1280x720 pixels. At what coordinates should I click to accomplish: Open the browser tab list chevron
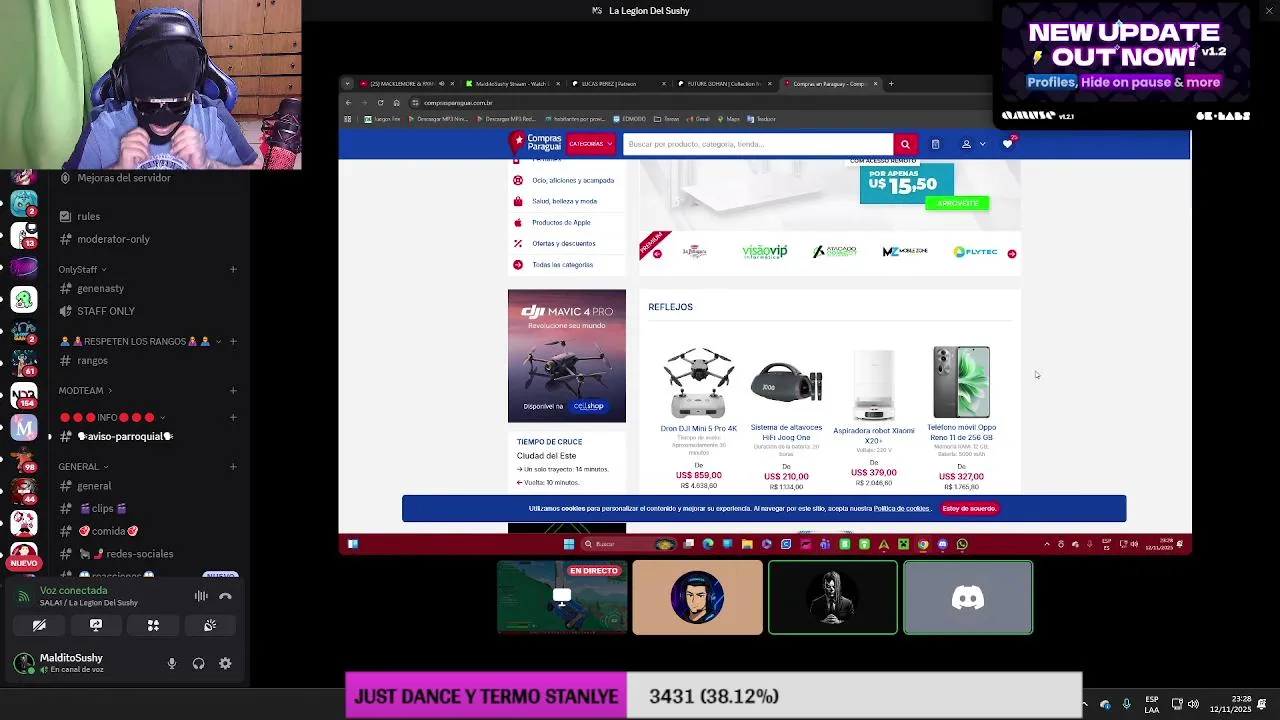(x=347, y=84)
